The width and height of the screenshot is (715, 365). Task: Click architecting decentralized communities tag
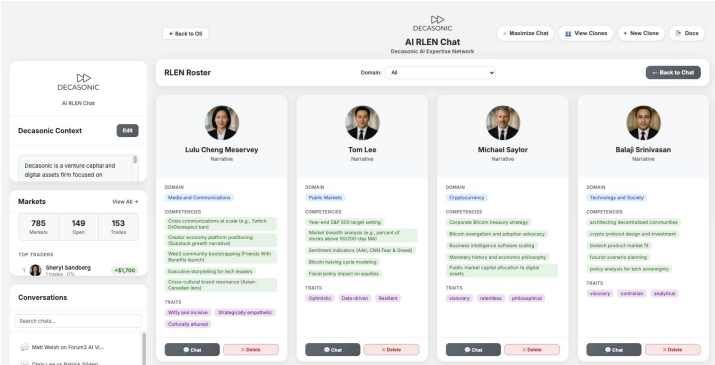coord(633,222)
